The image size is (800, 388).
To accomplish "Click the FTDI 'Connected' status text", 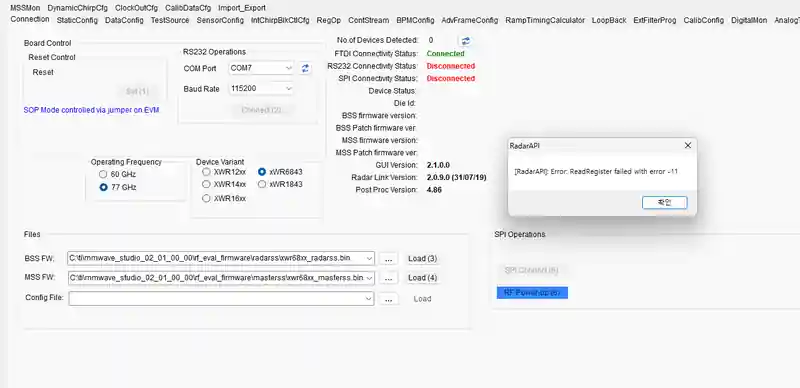I will tap(445, 54).
